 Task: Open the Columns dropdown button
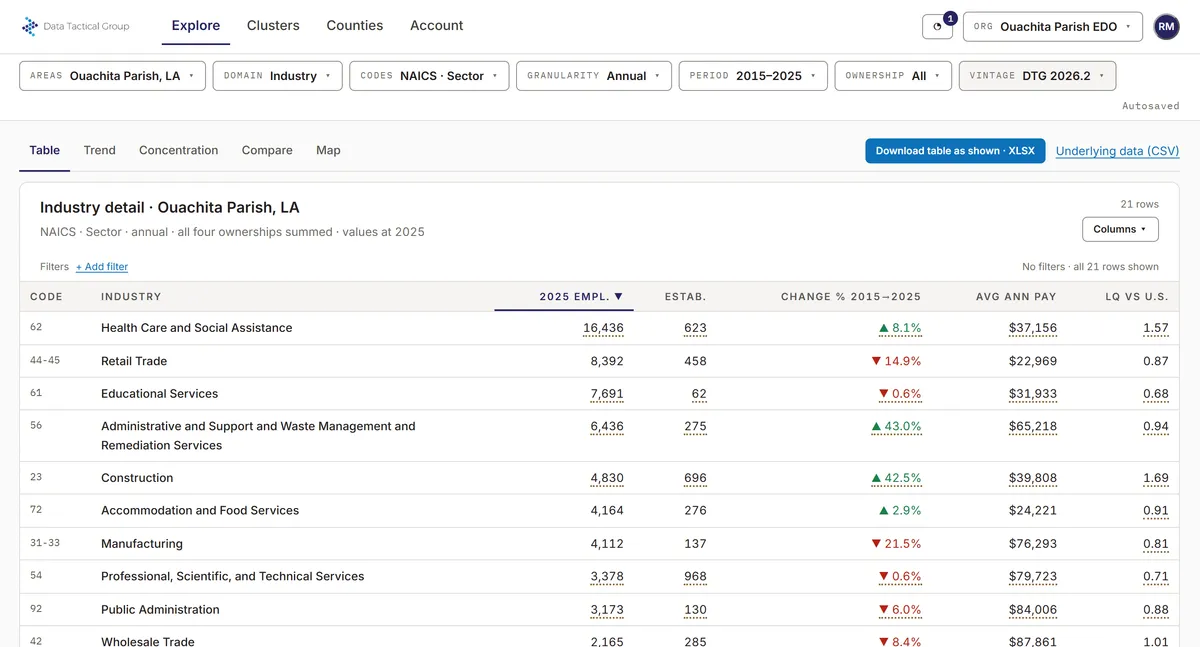click(1120, 229)
